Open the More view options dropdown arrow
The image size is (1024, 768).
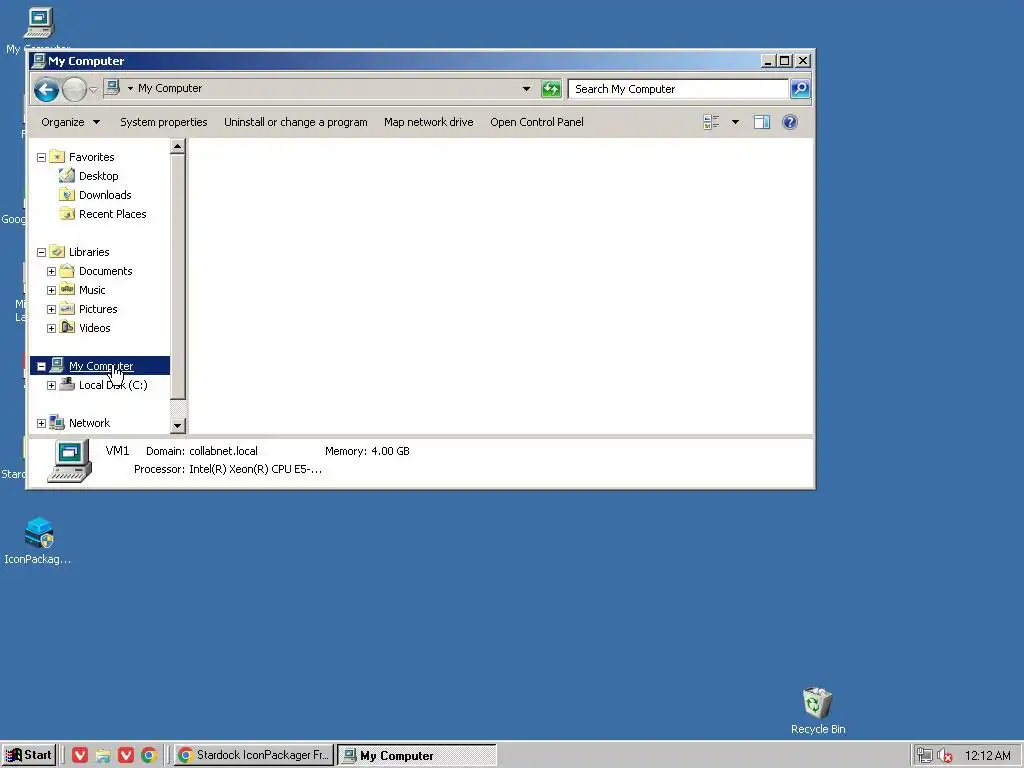pyautogui.click(x=735, y=122)
